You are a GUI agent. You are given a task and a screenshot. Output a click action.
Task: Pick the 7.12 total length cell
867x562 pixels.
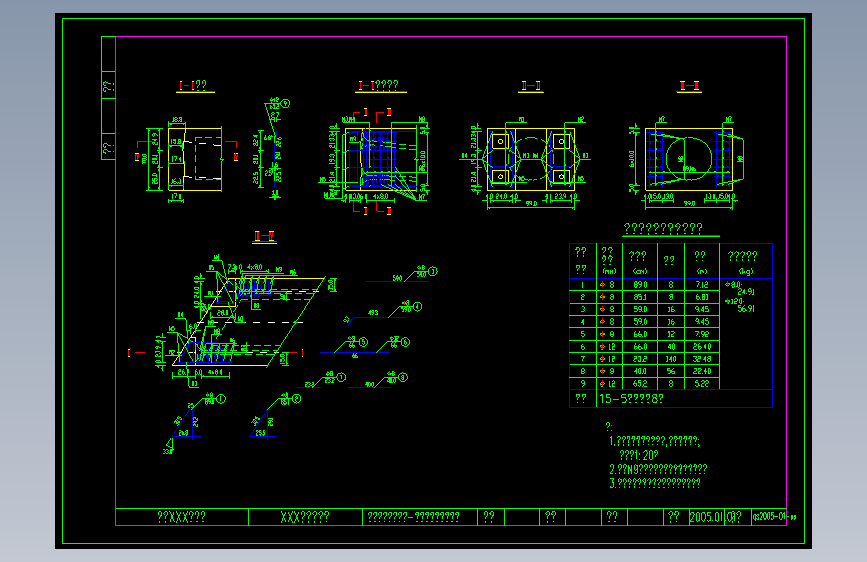[x=702, y=285]
